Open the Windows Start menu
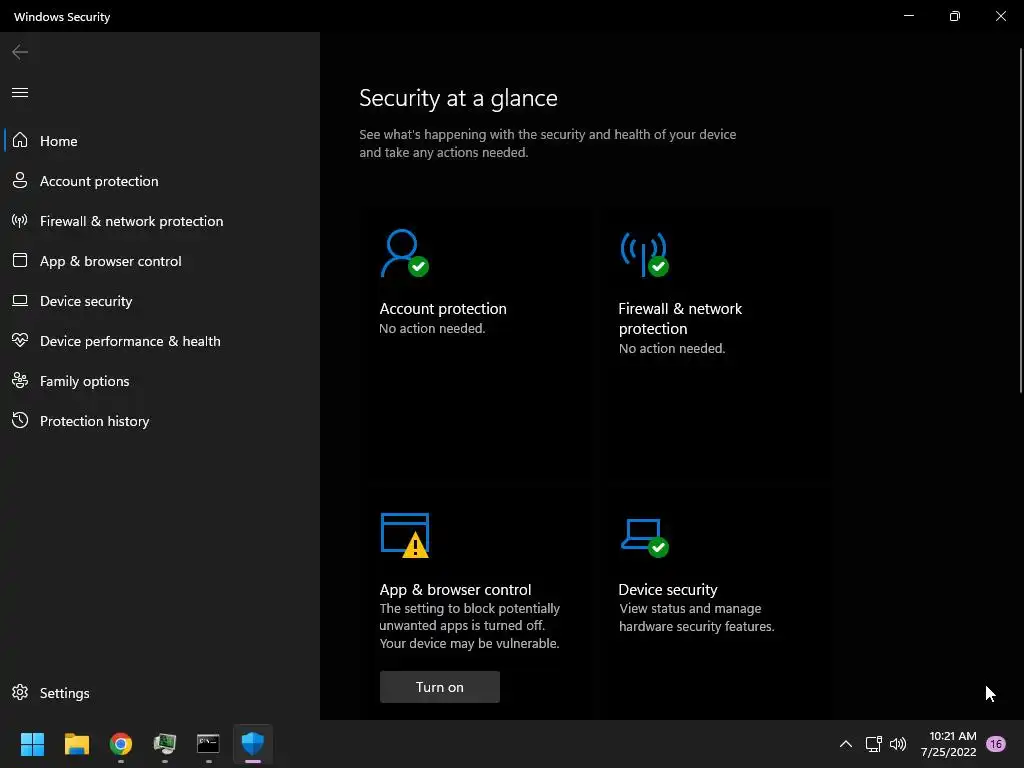The image size is (1024, 768). [32, 744]
